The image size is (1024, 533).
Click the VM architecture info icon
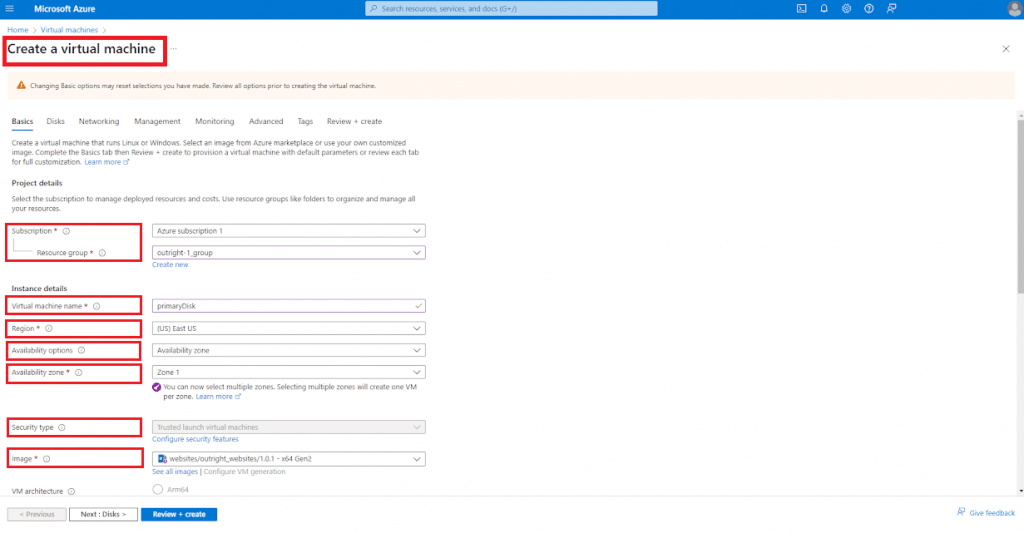[x=71, y=491]
